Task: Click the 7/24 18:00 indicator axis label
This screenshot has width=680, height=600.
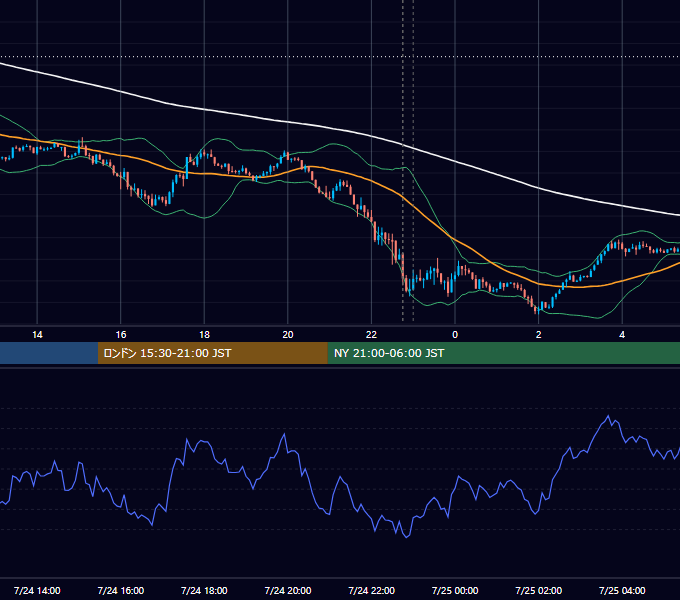Action: point(204,590)
